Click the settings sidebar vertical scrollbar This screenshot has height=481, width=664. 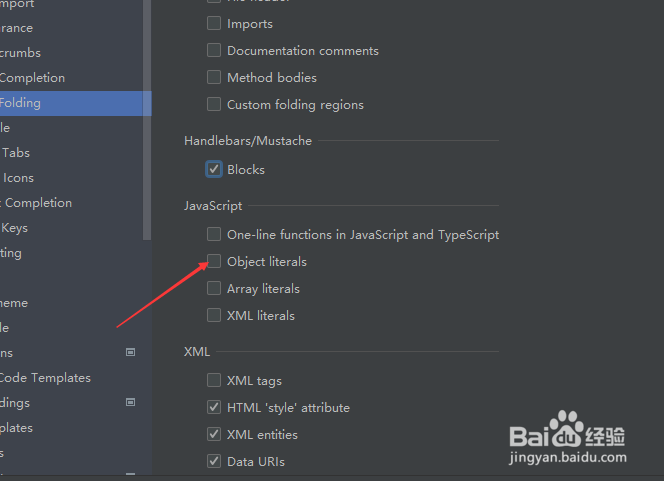[x=147, y=120]
